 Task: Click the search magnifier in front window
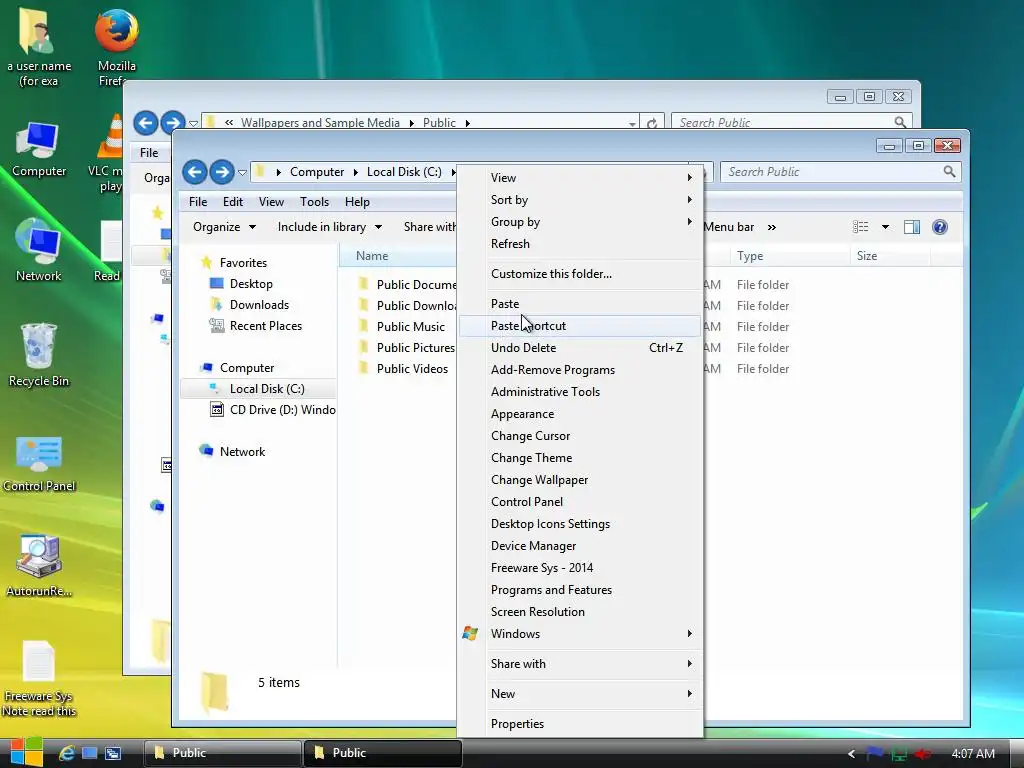pos(949,171)
